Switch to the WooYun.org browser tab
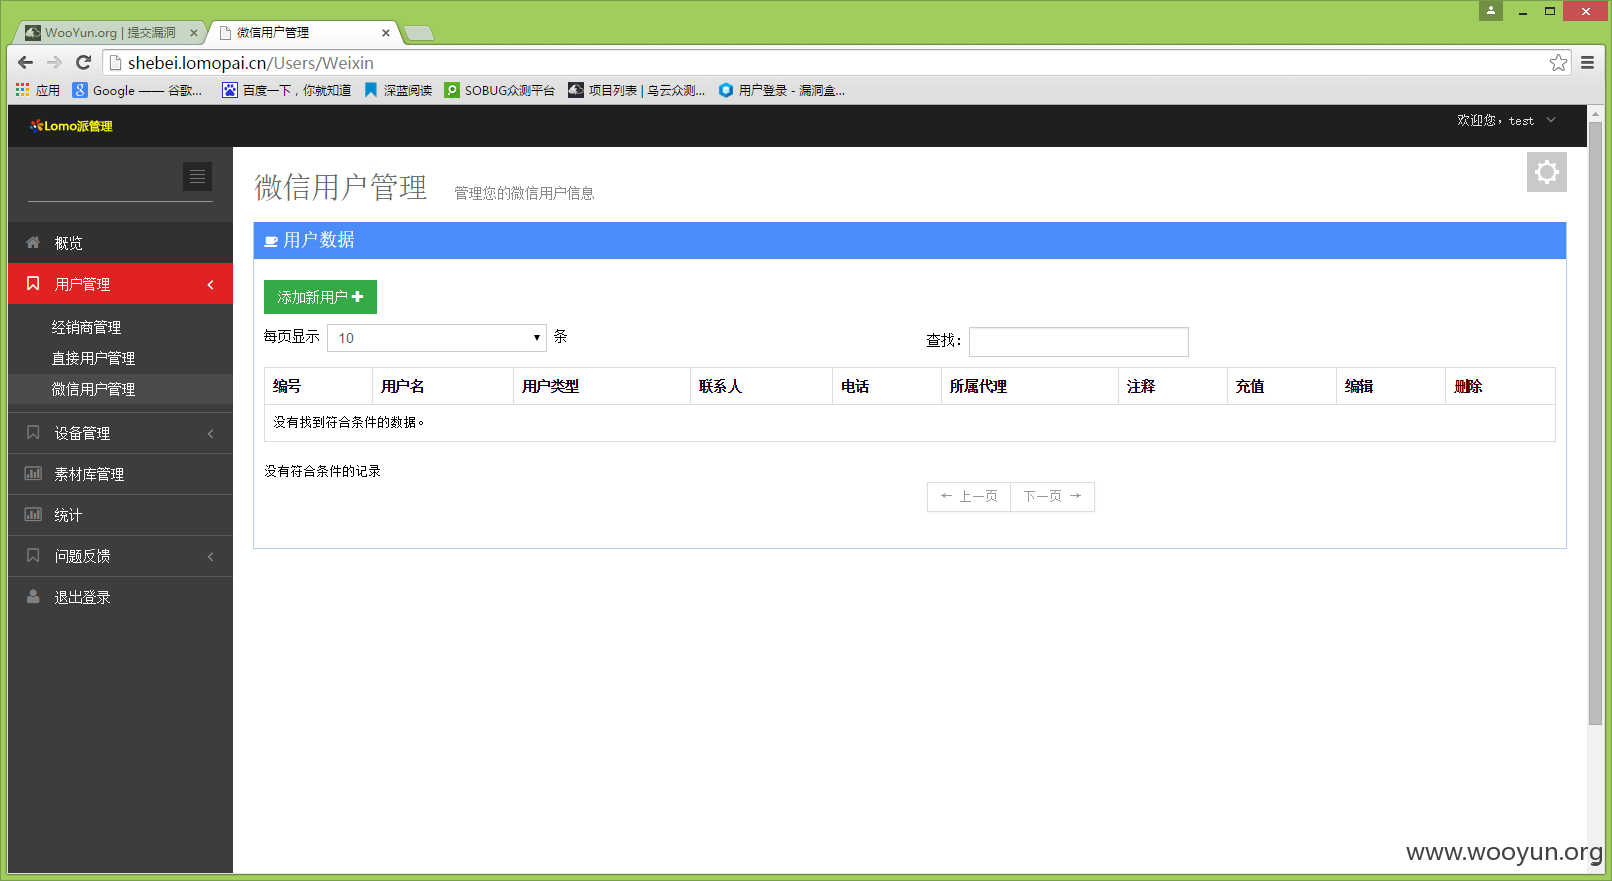The width and height of the screenshot is (1612, 881). click(109, 33)
